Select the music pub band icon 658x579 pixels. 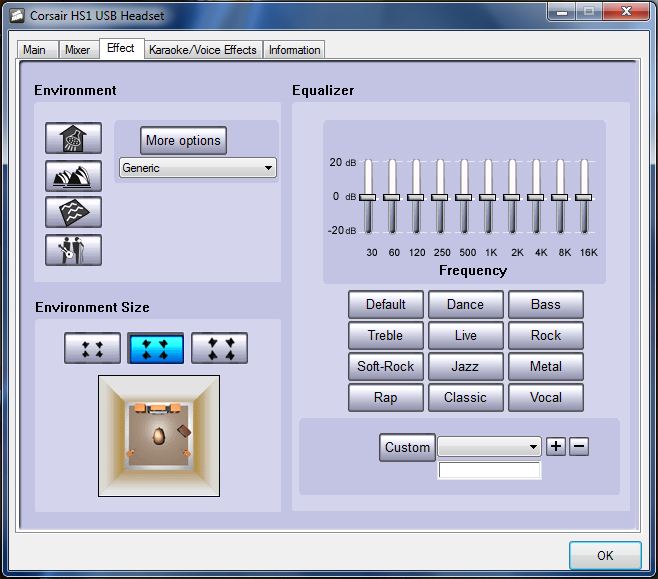click(73, 250)
